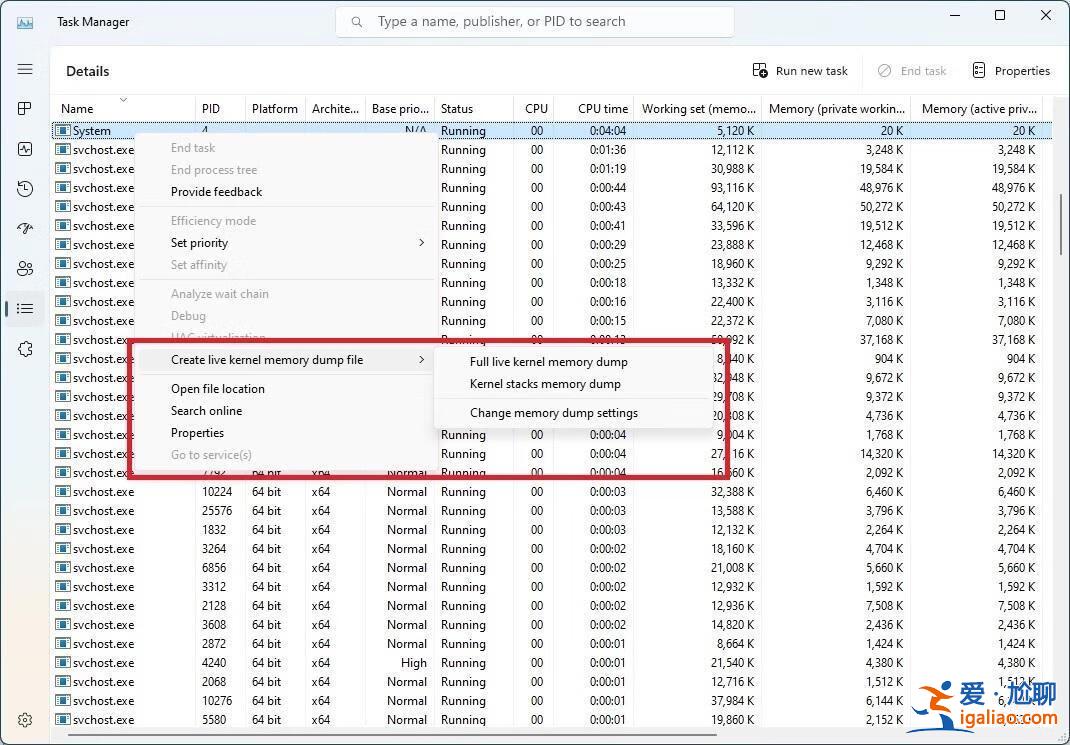Select Kernel stacks memory dump option
This screenshot has width=1070, height=745.
(x=545, y=383)
